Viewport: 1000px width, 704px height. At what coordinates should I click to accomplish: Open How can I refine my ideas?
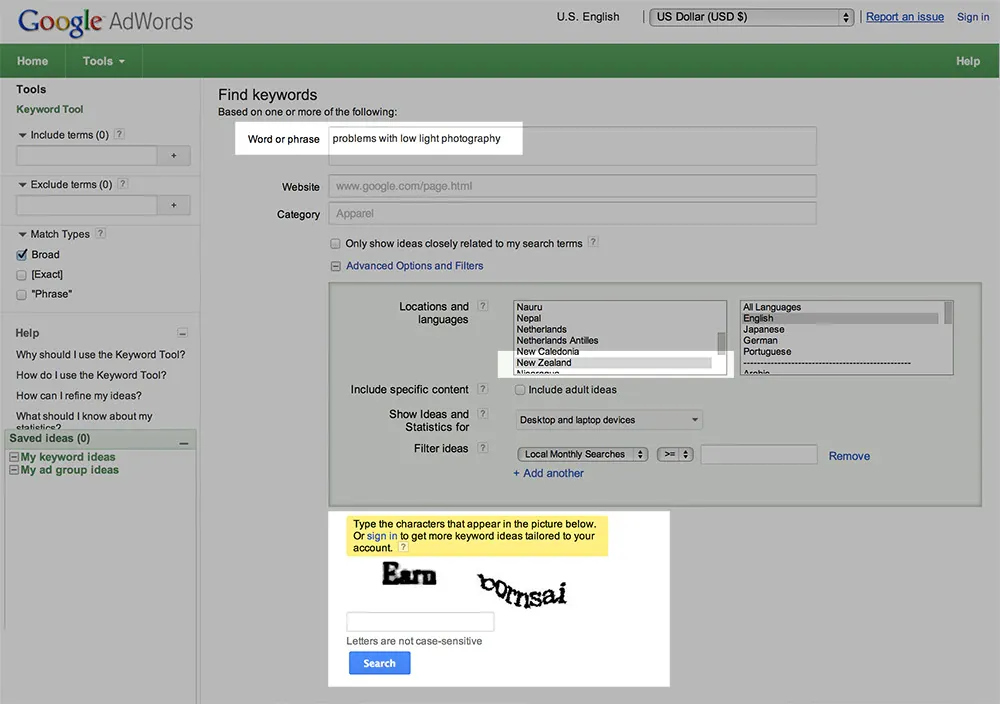point(79,395)
